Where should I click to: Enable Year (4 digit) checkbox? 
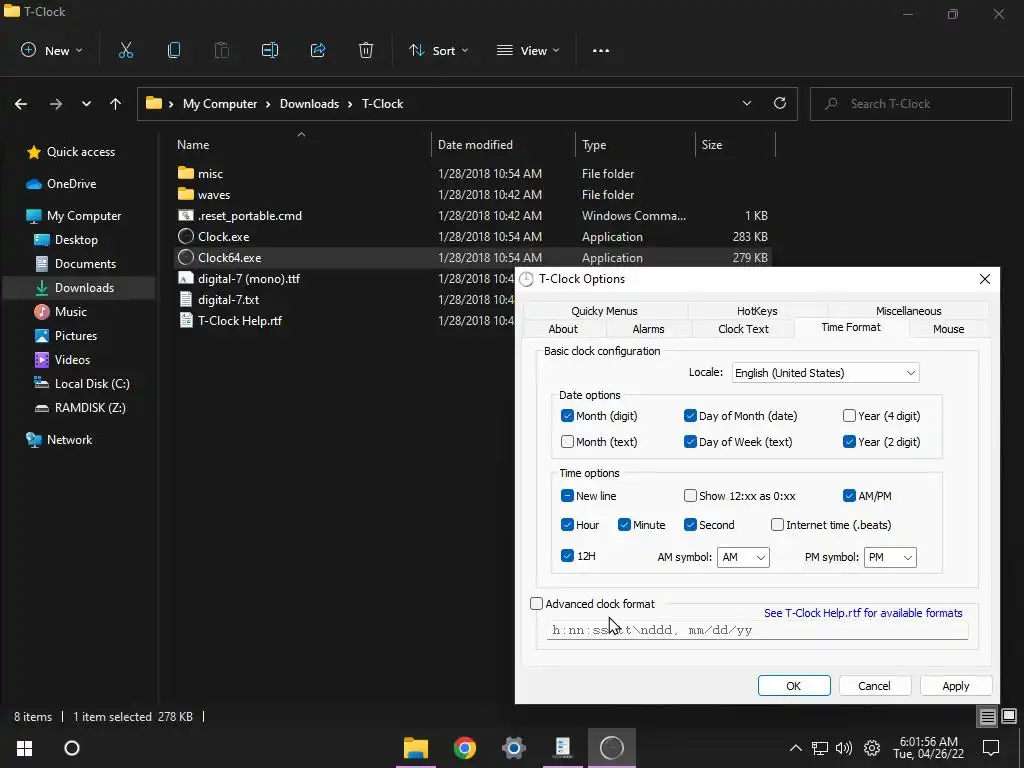849,416
